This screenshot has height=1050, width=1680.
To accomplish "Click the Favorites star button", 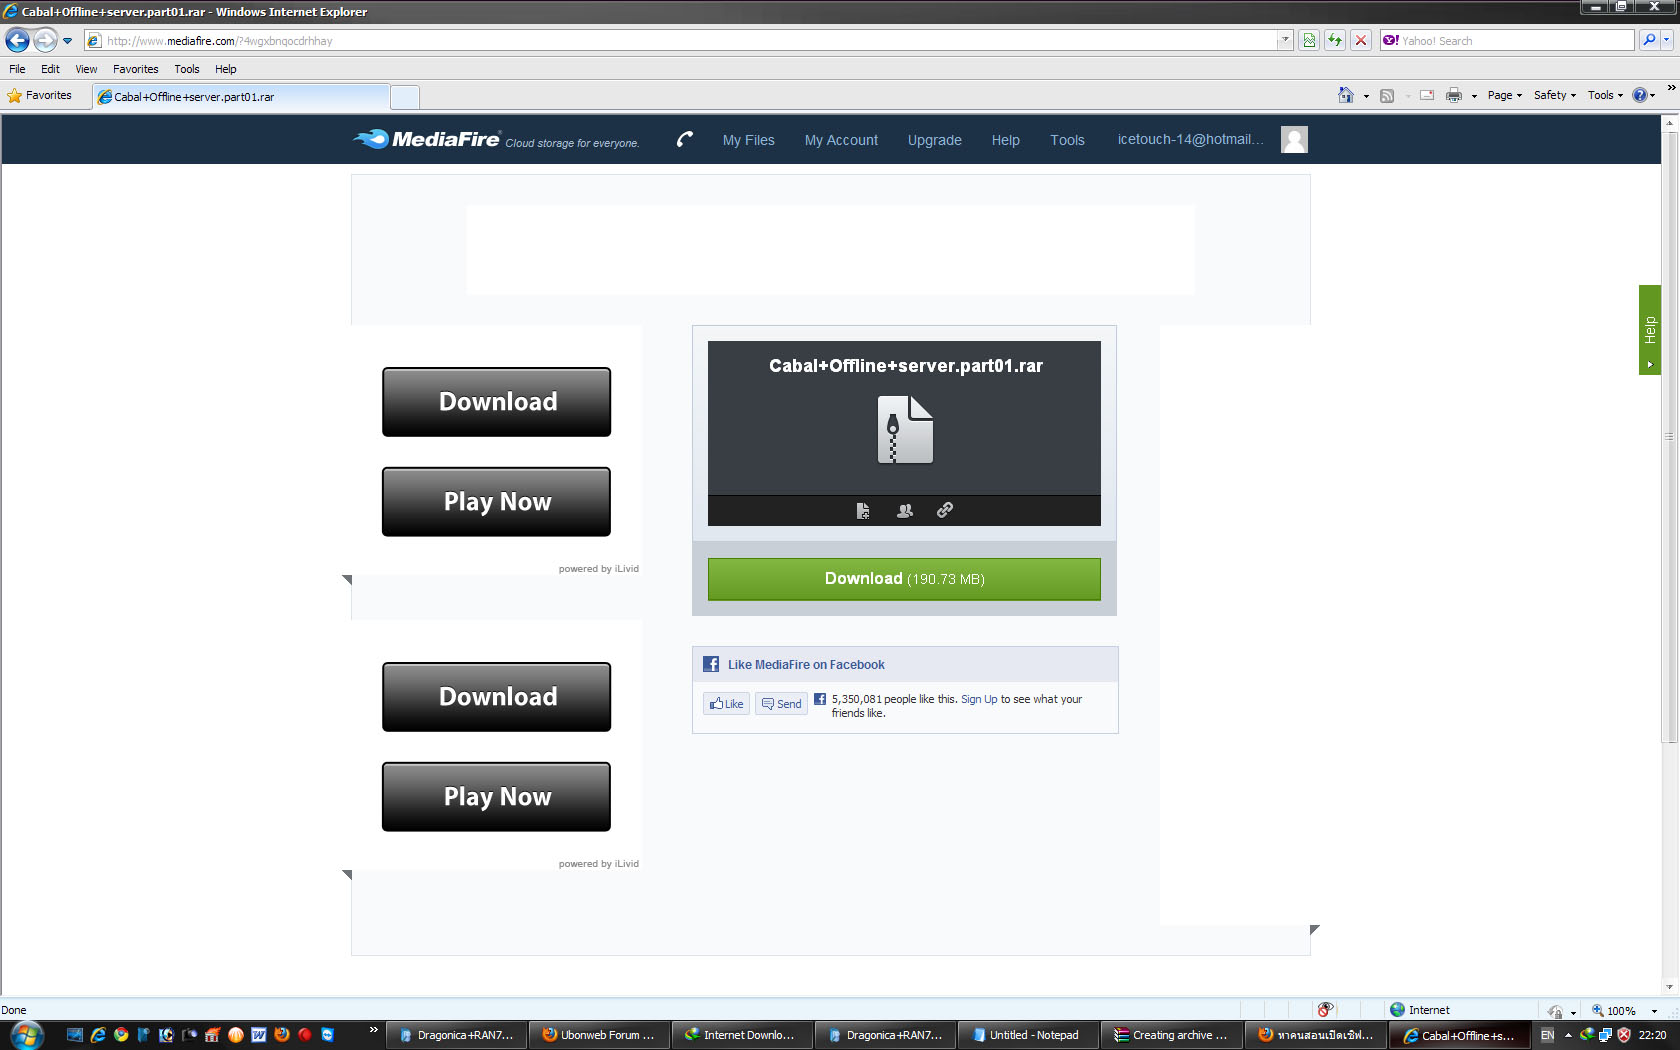I will 40,96.
